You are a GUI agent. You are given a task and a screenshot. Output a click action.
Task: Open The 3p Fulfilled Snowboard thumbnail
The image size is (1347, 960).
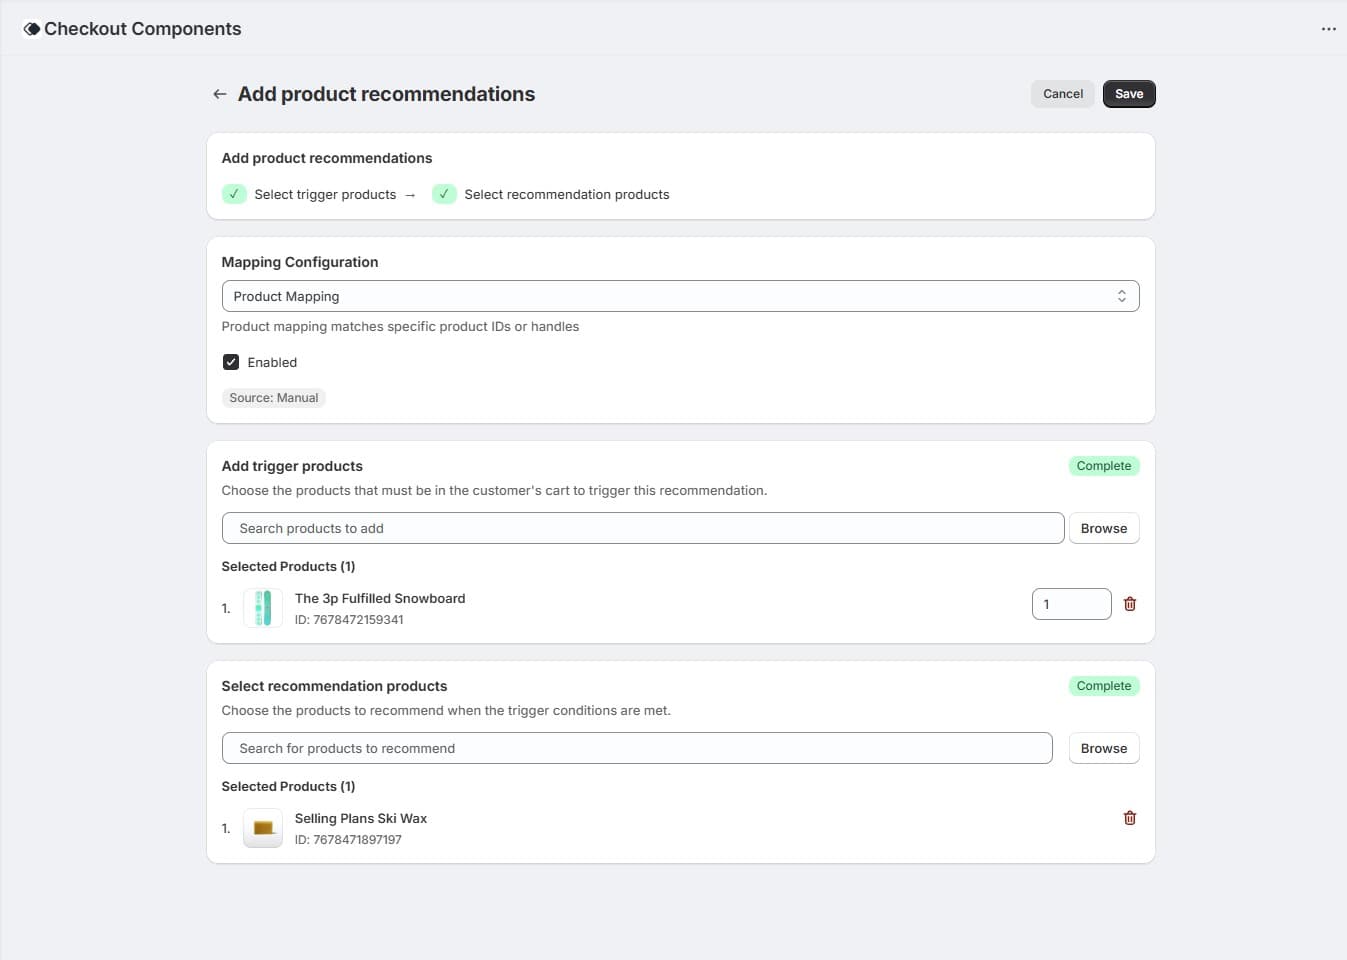(x=263, y=608)
